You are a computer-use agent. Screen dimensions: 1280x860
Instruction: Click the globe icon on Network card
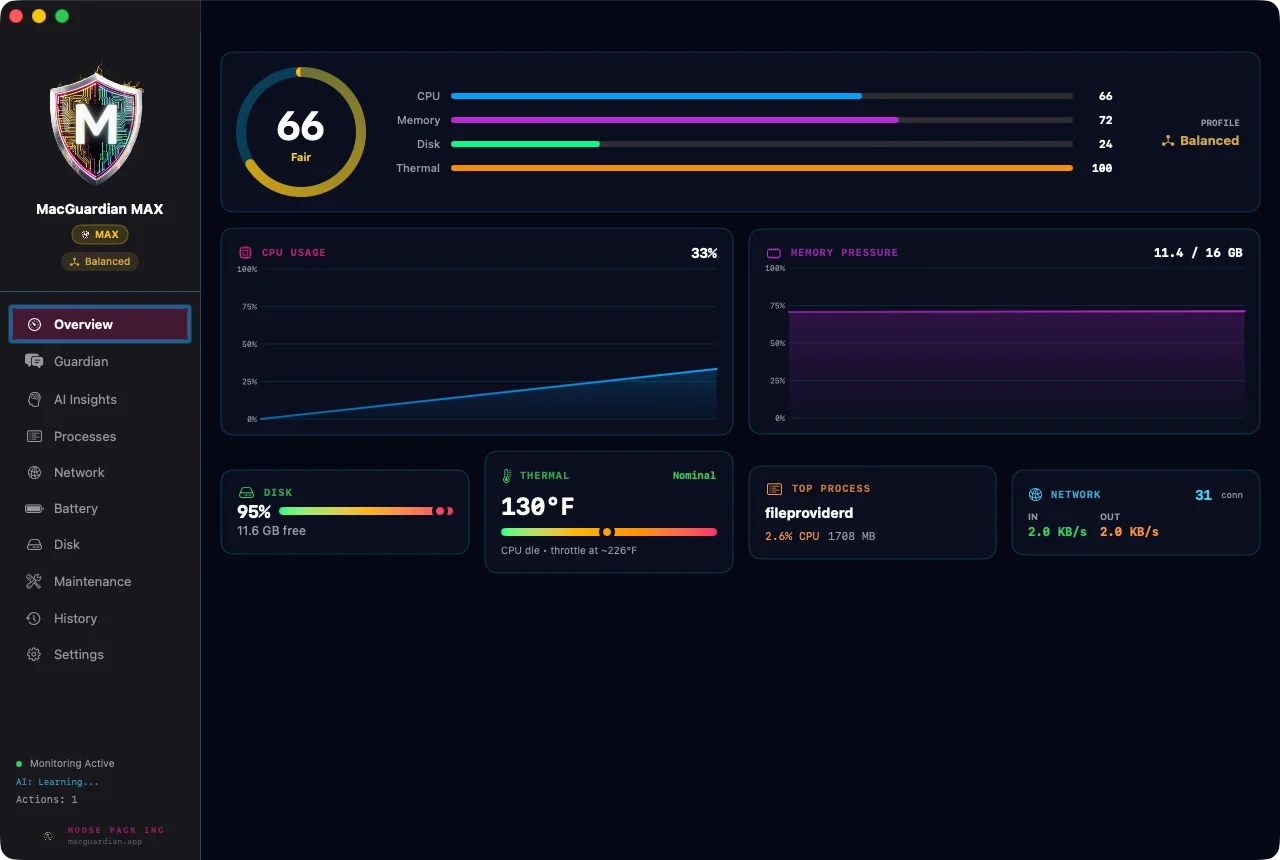pos(1035,495)
